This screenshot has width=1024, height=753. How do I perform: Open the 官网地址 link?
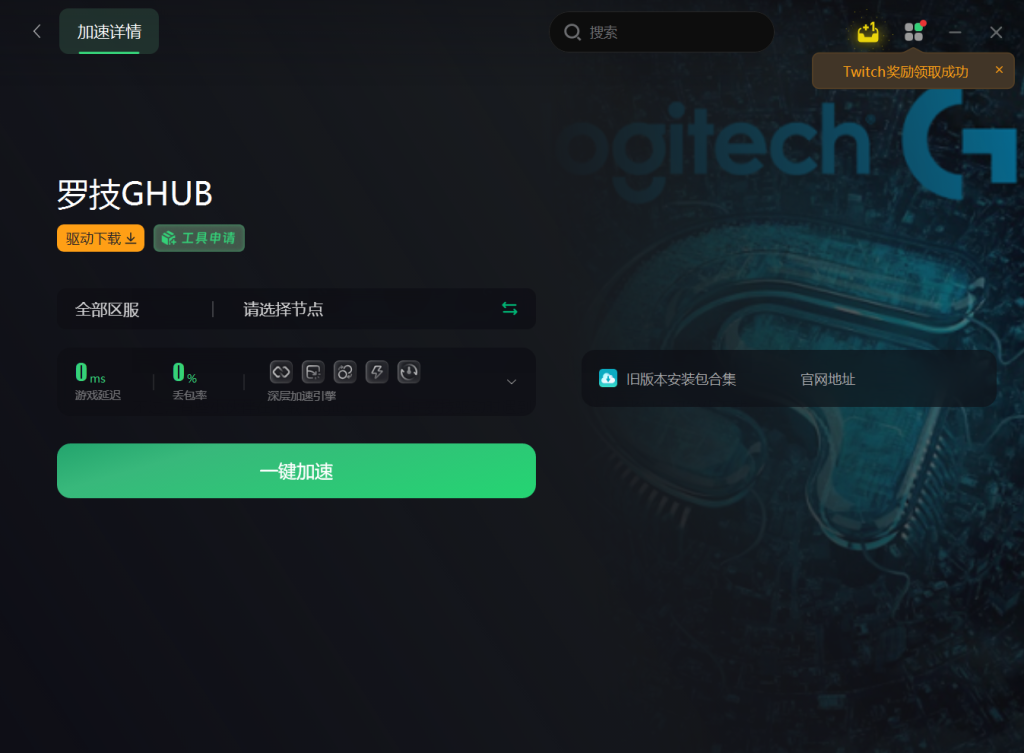(827, 379)
